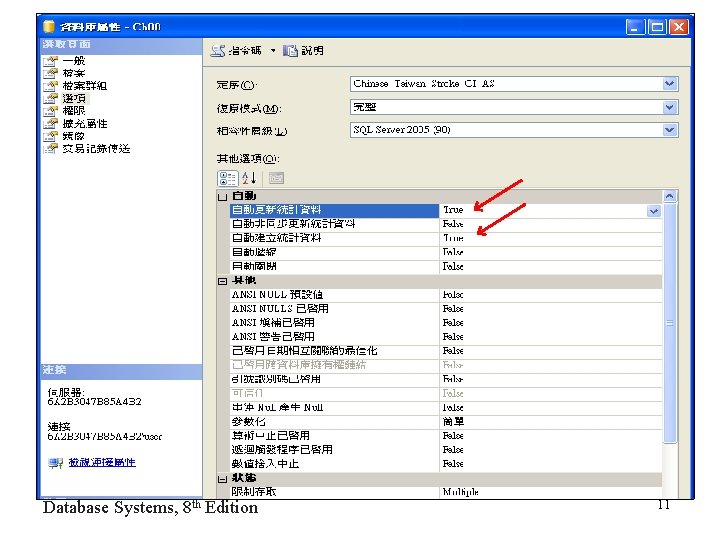Select the 引號識別碼已啟用 row

pos(445,380)
